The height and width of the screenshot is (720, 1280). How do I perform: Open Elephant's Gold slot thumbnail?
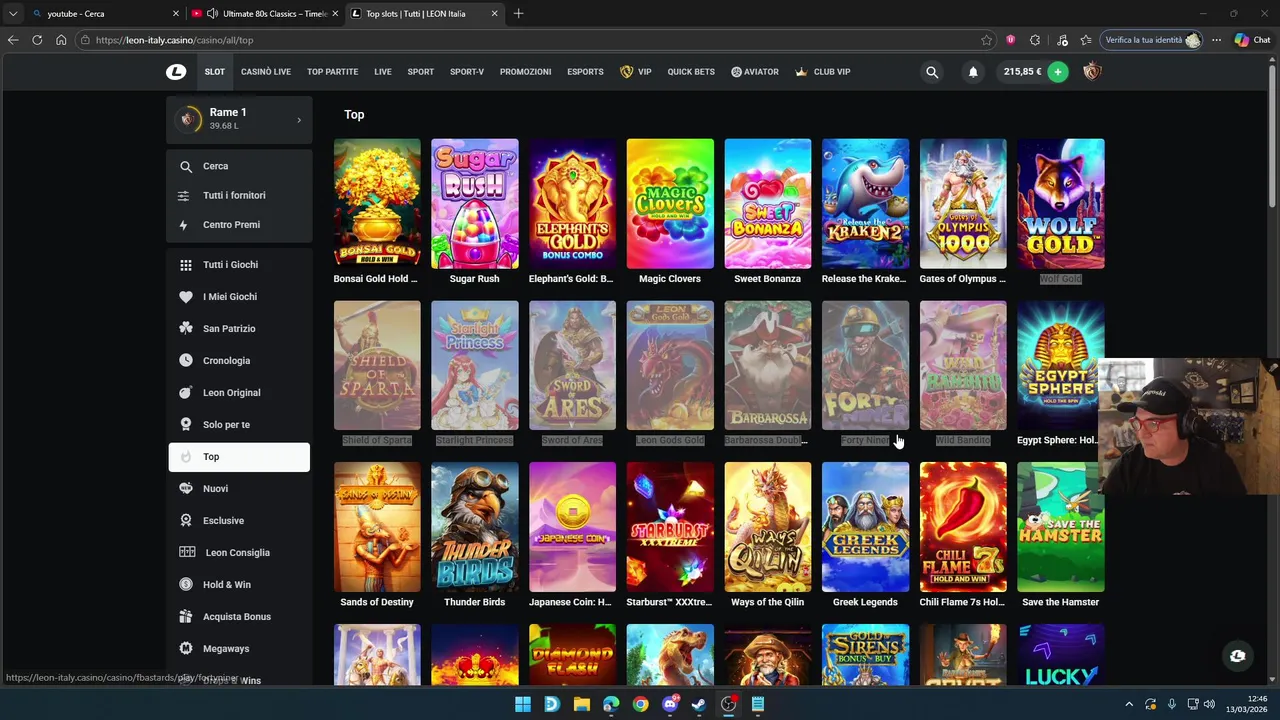click(x=572, y=204)
